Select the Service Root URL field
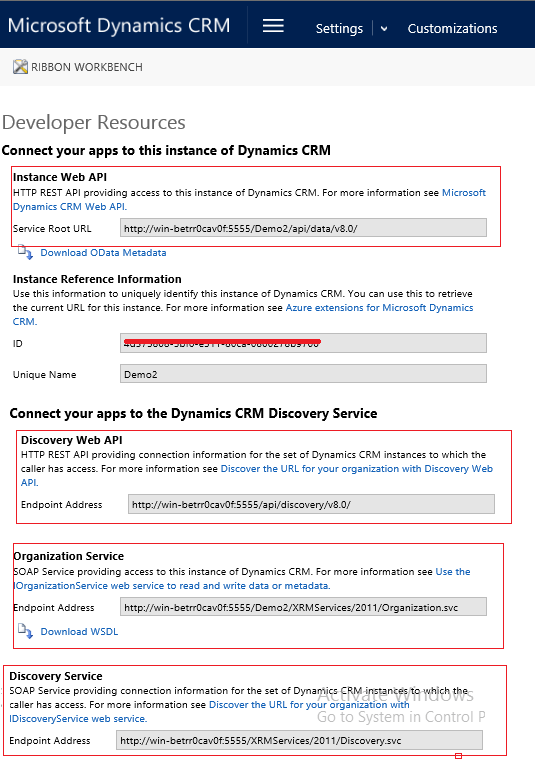 pos(303,228)
